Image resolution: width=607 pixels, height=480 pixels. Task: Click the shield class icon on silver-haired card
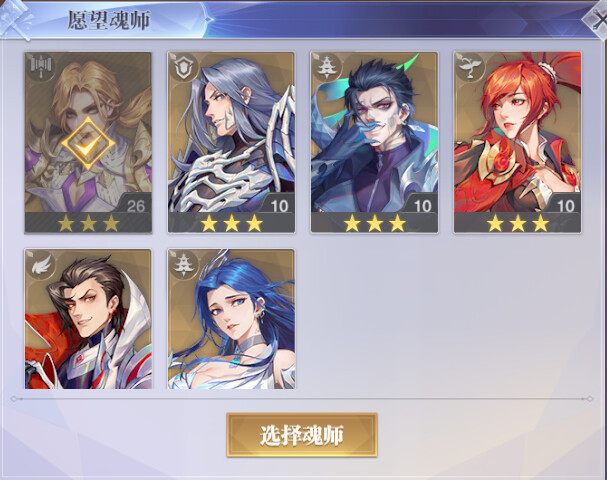[184, 67]
